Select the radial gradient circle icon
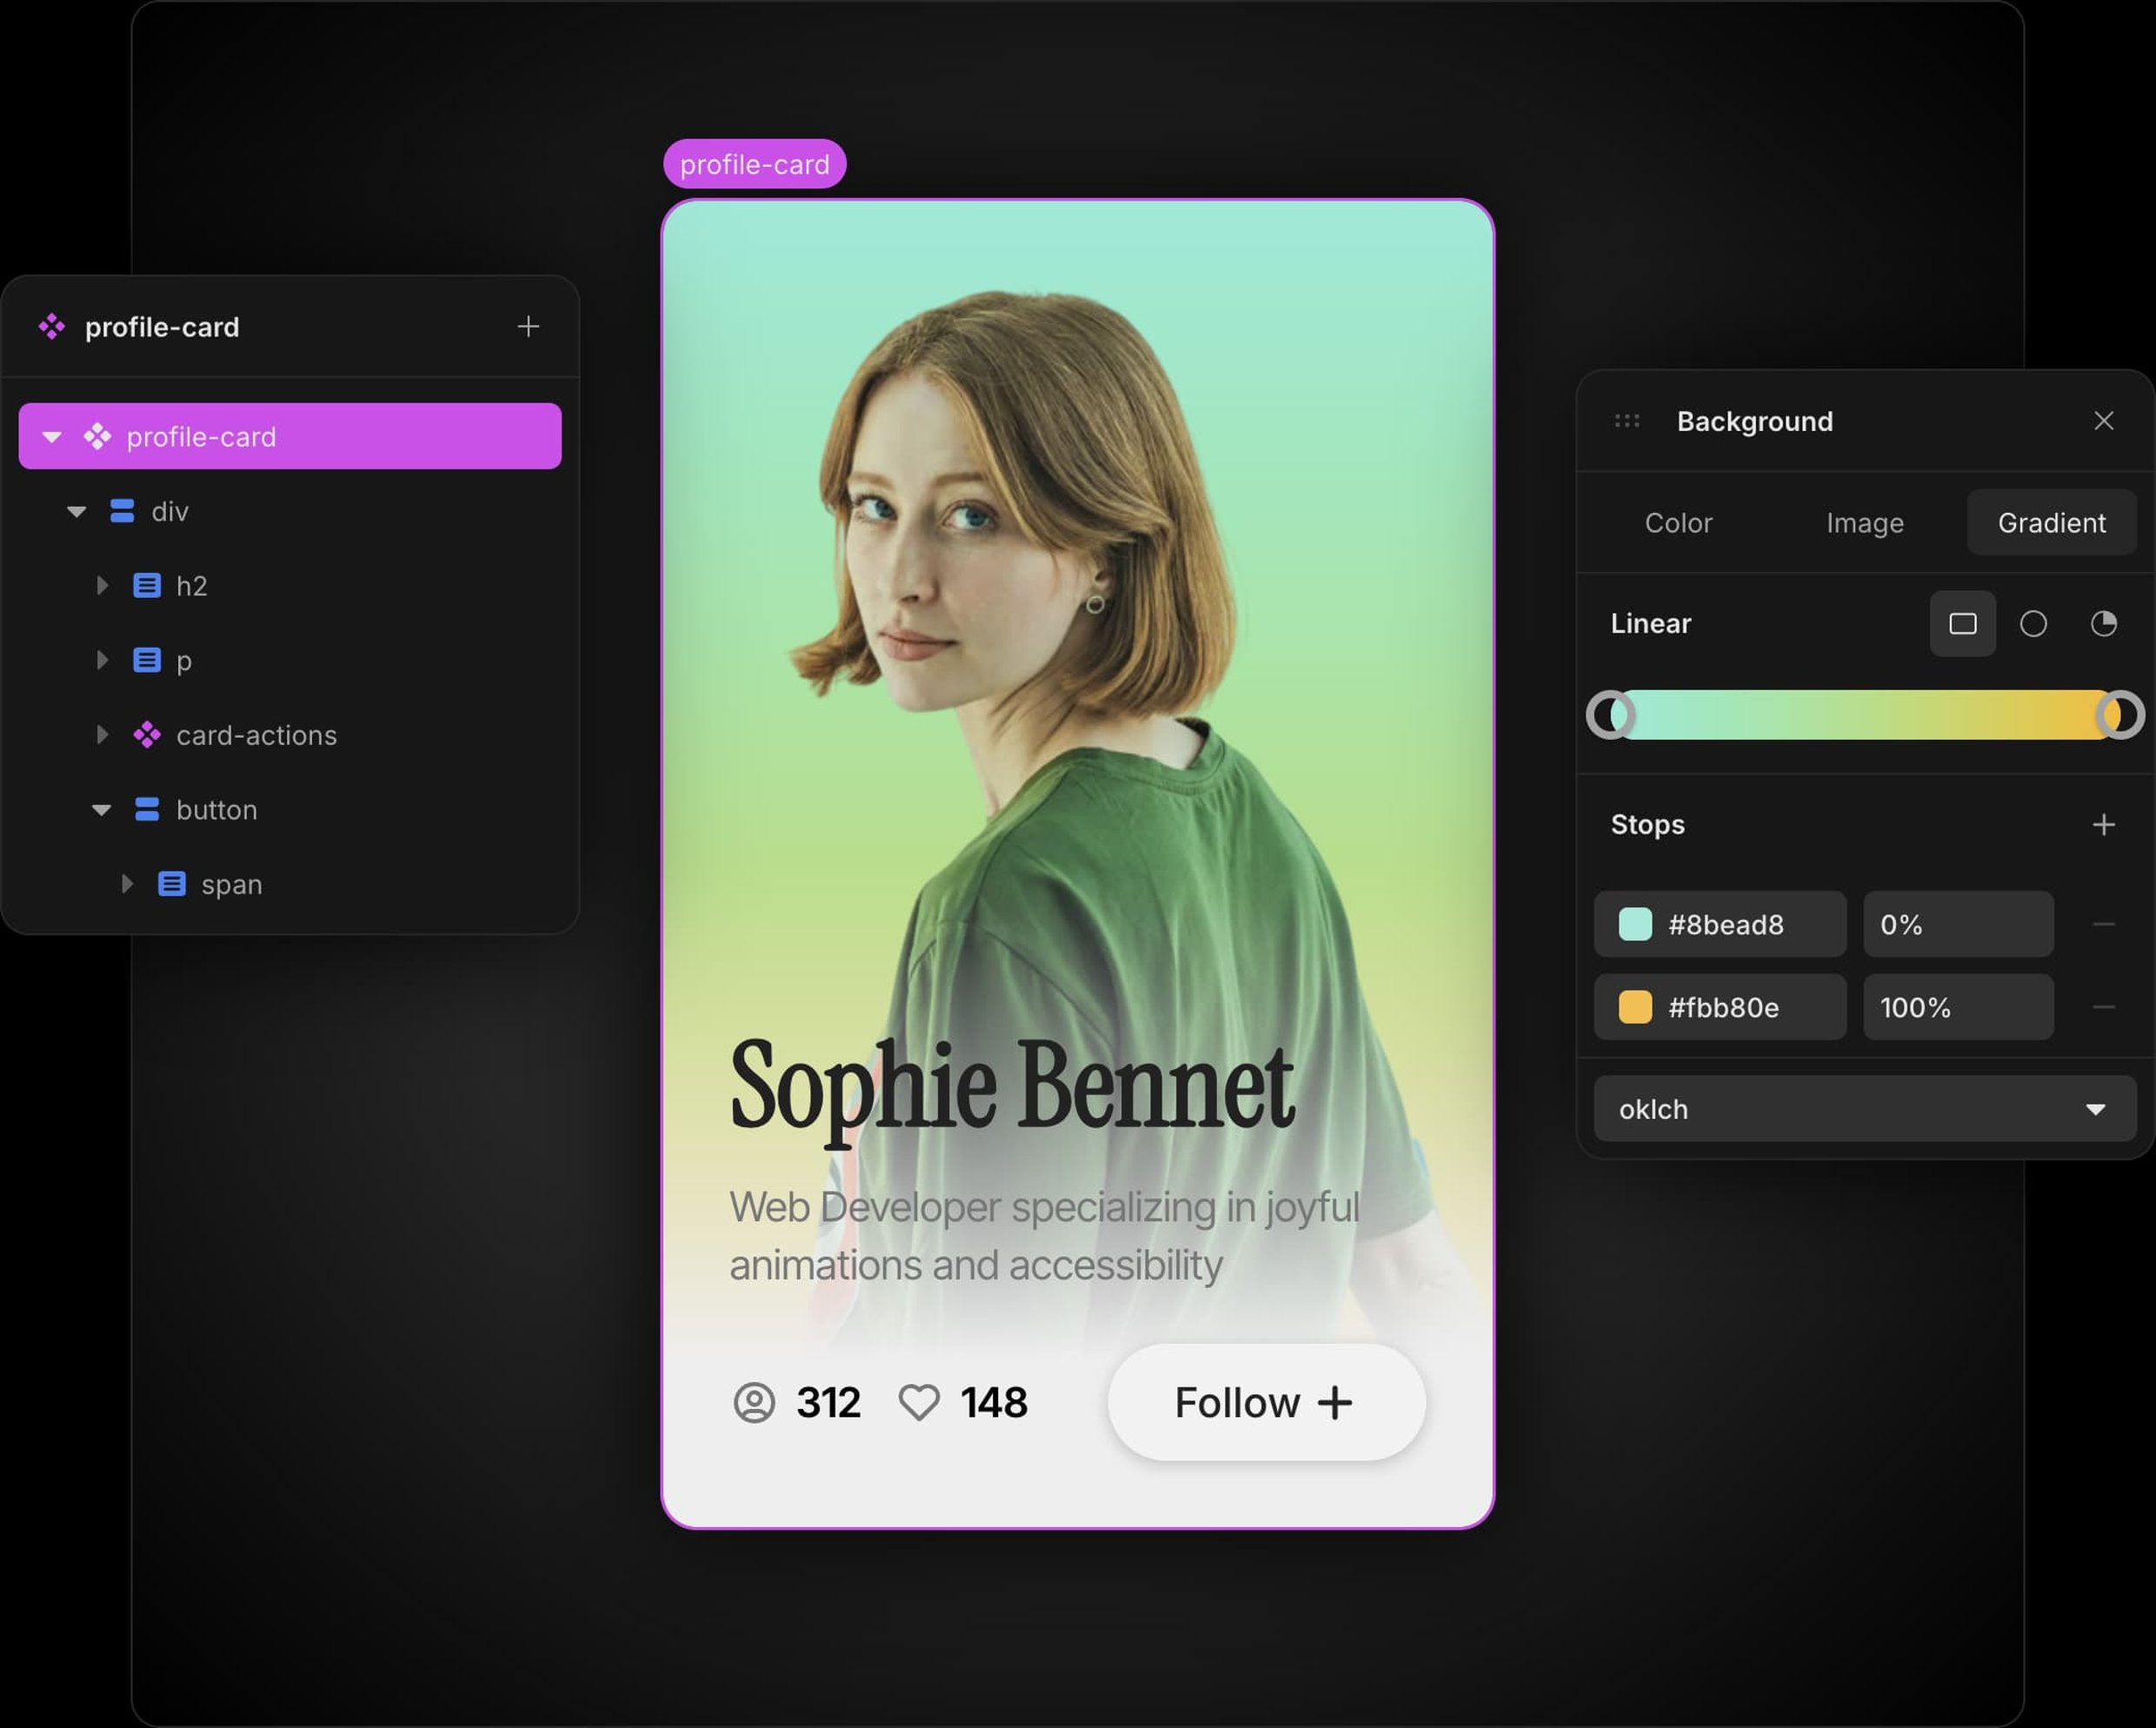2156x1728 pixels. [x=2033, y=624]
